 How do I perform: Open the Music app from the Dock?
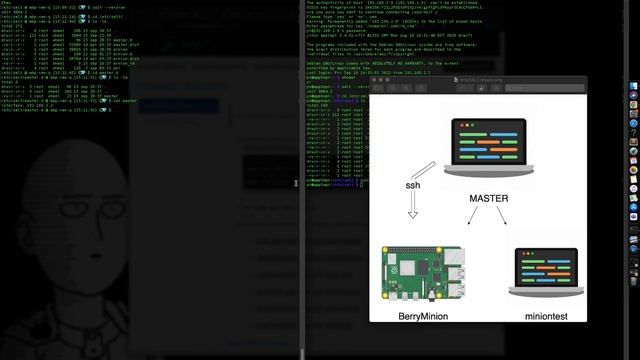pos(633,189)
